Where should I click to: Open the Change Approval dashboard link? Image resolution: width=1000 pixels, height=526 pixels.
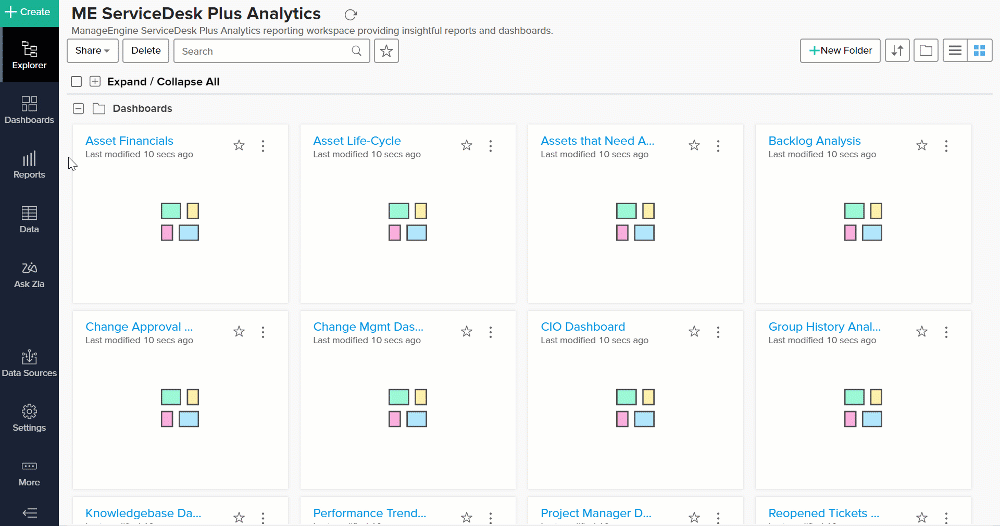pyautogui.click(x=138, y=327)
